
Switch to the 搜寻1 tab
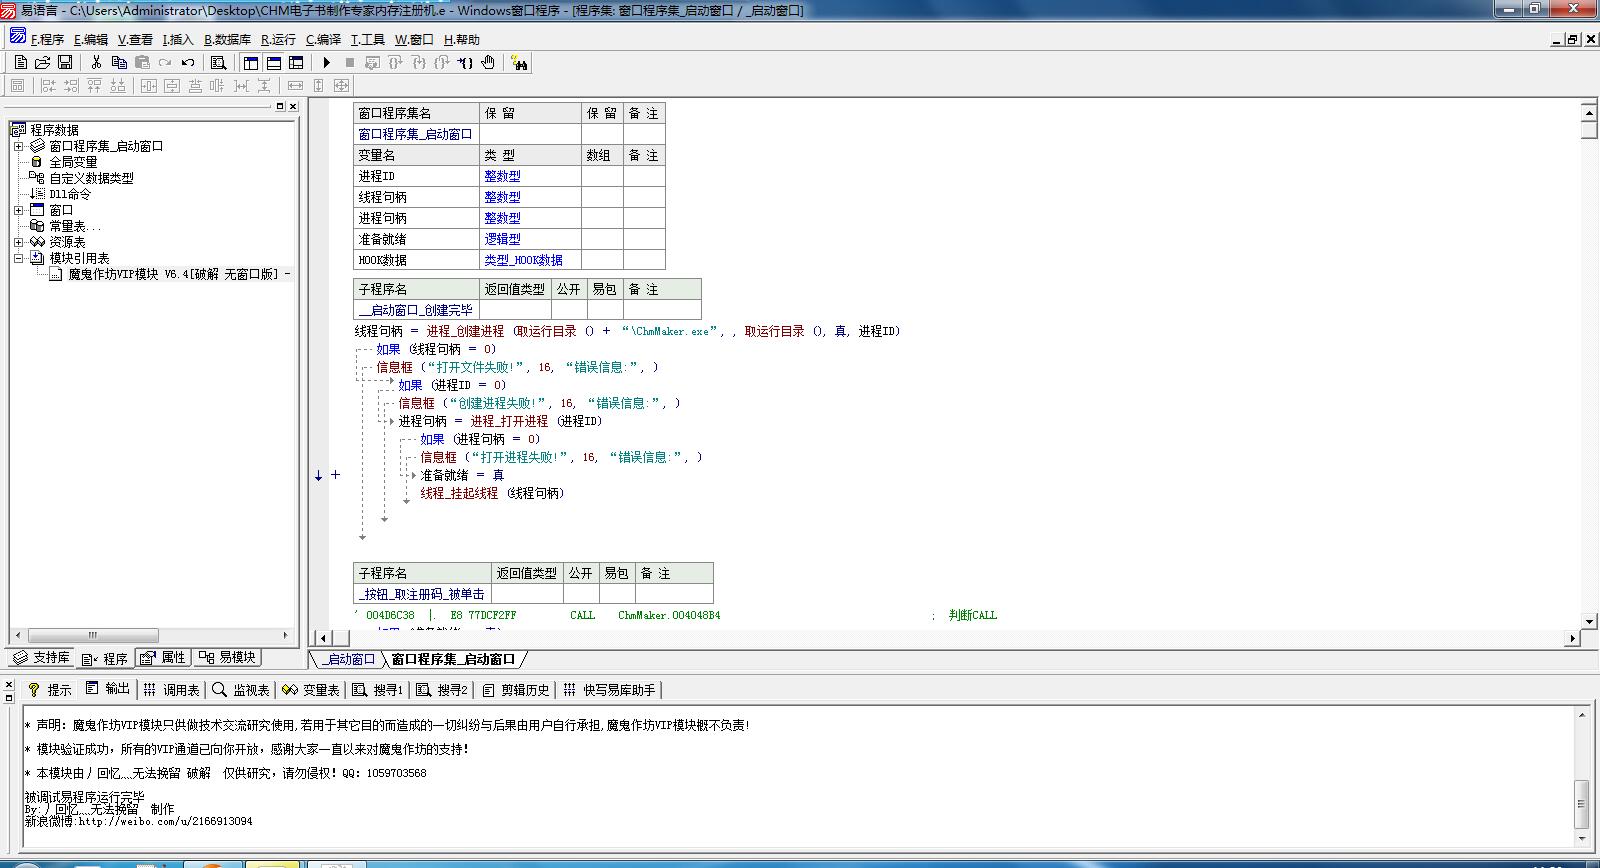[x=378, y=690]
